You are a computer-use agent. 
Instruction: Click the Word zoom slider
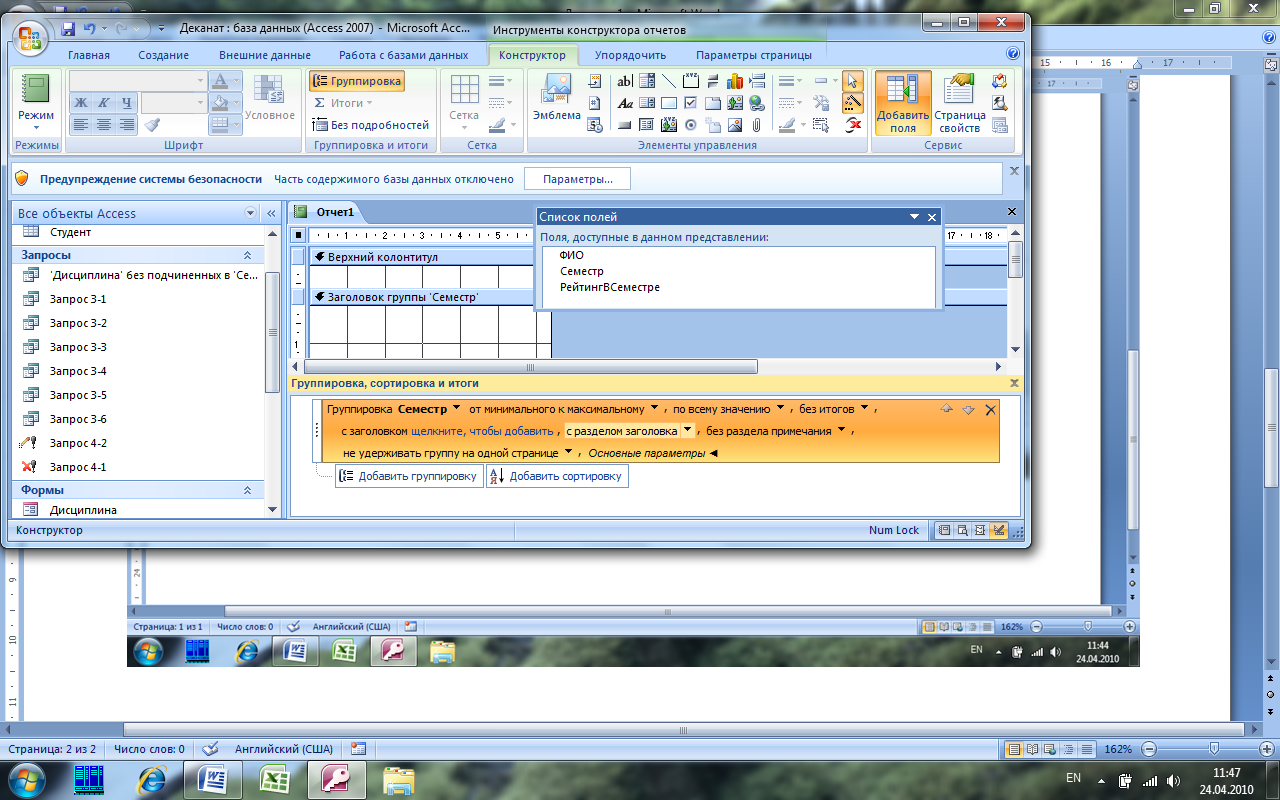pyautogui.click(x=1215, y=749)
